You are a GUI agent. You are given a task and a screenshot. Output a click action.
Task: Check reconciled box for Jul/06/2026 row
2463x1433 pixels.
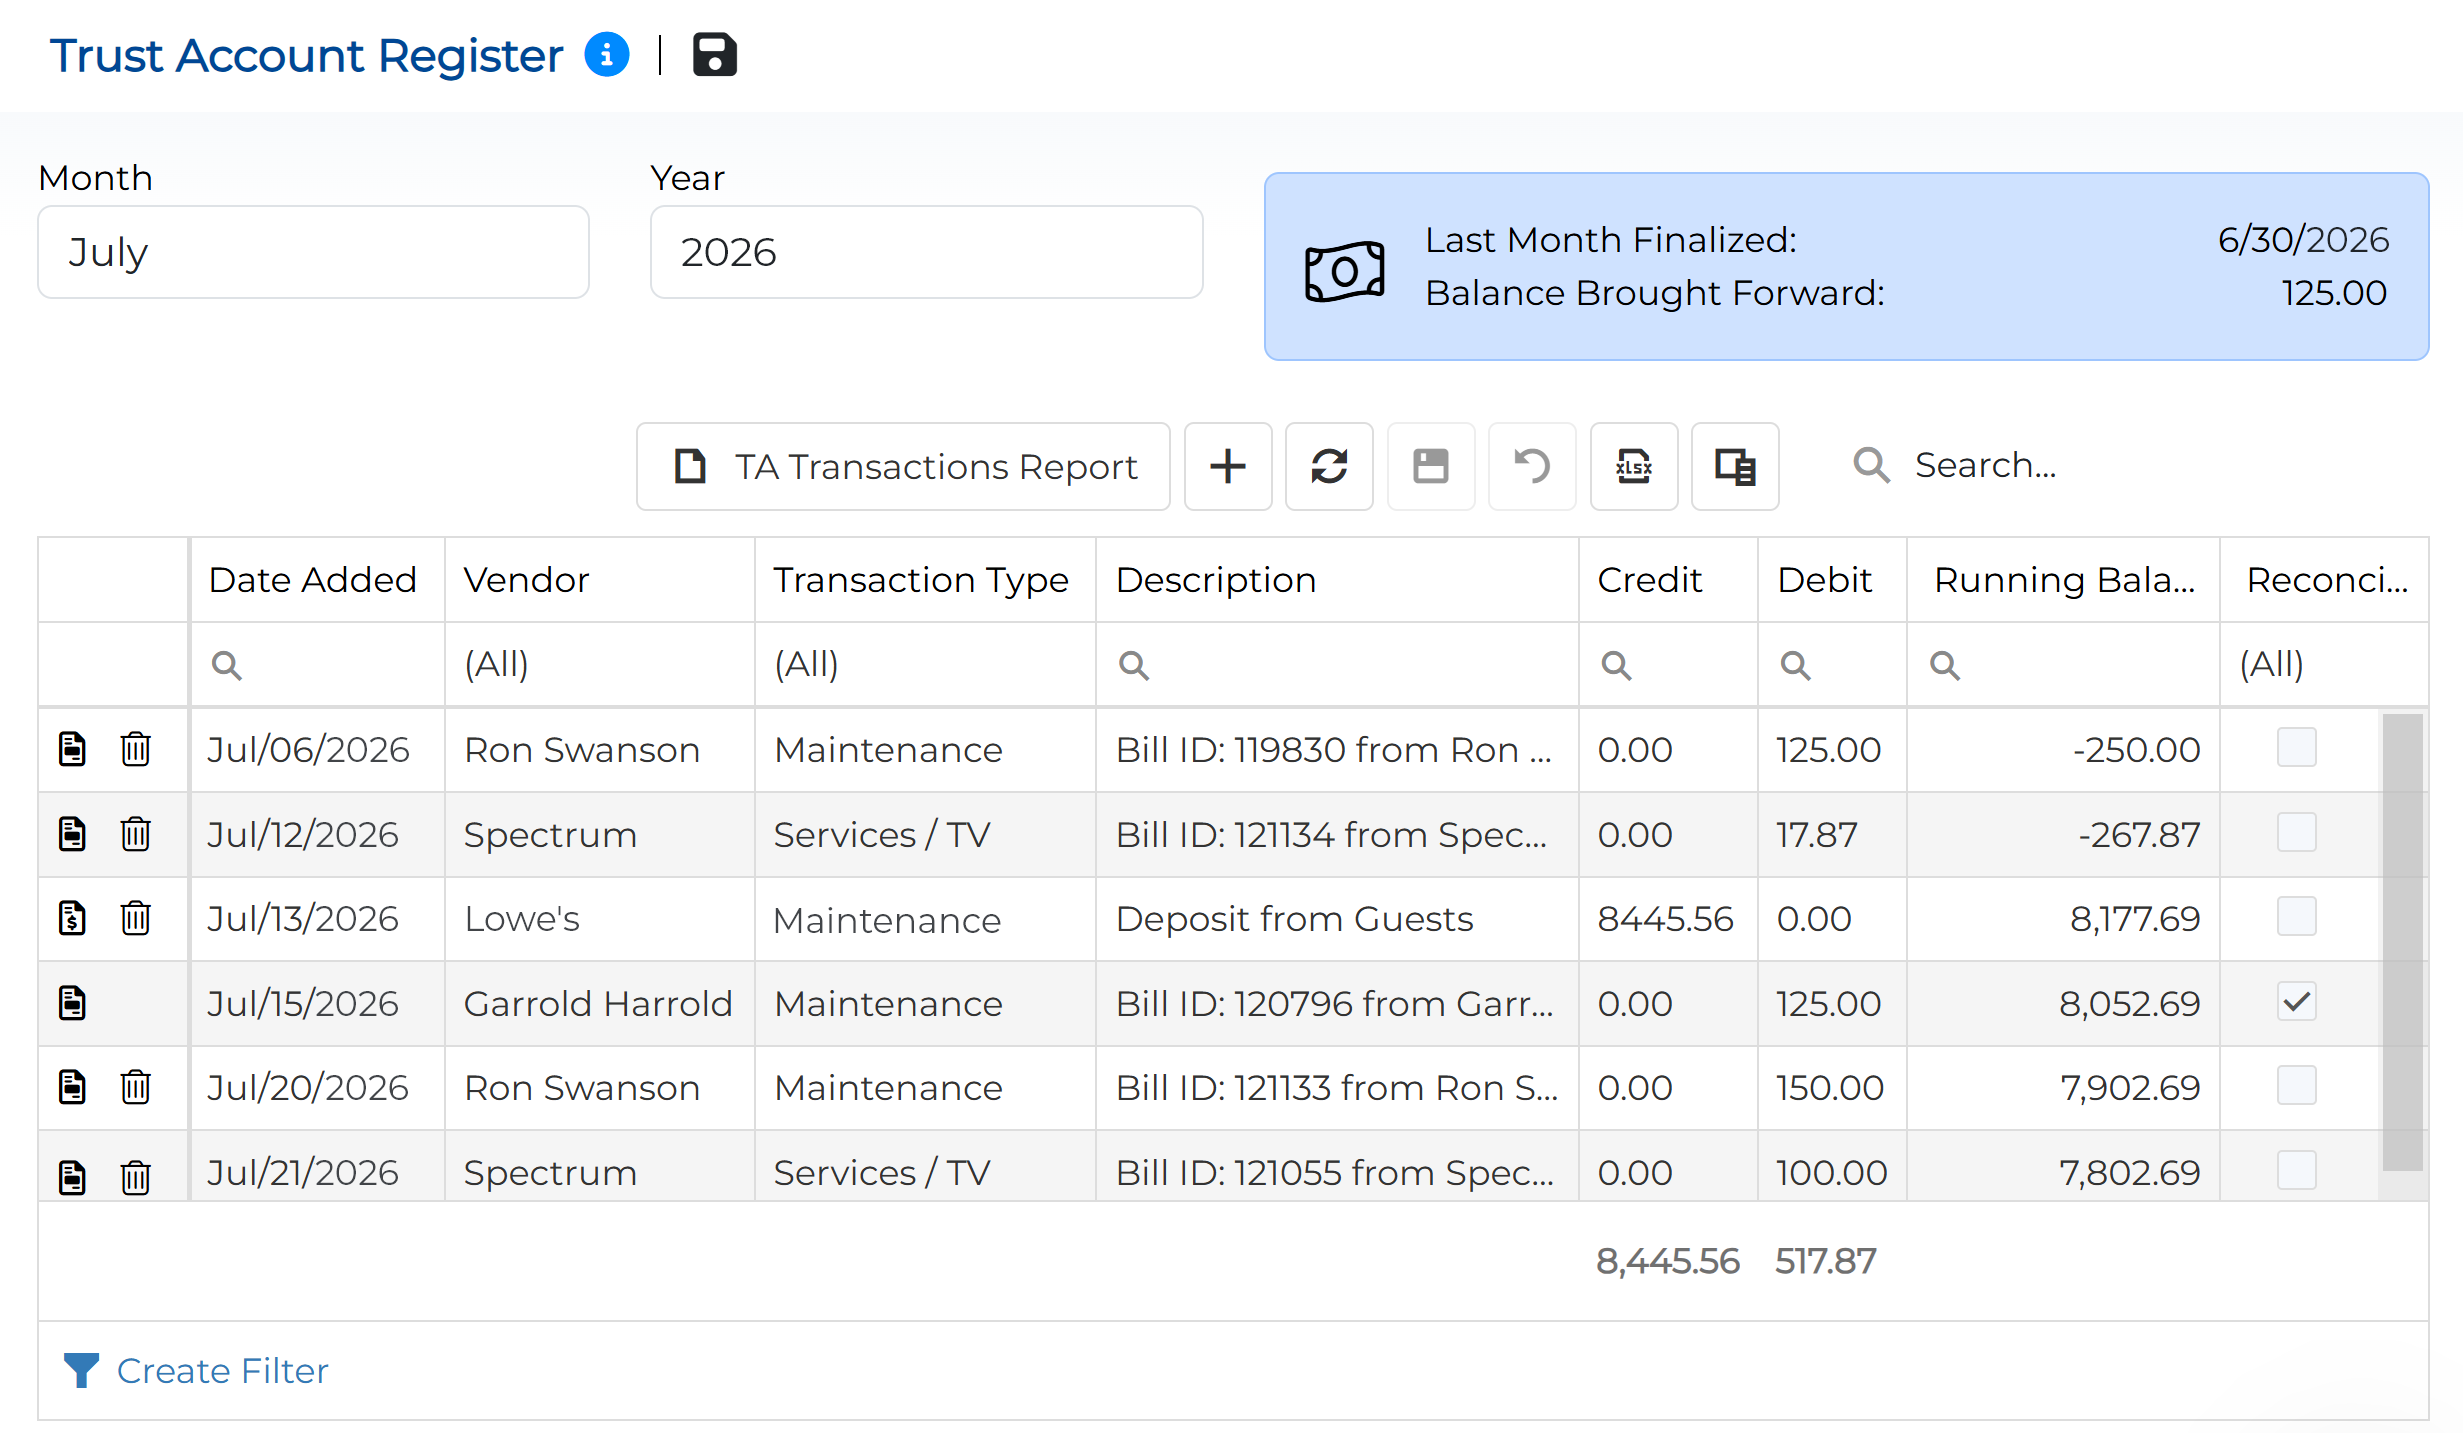2296,748
